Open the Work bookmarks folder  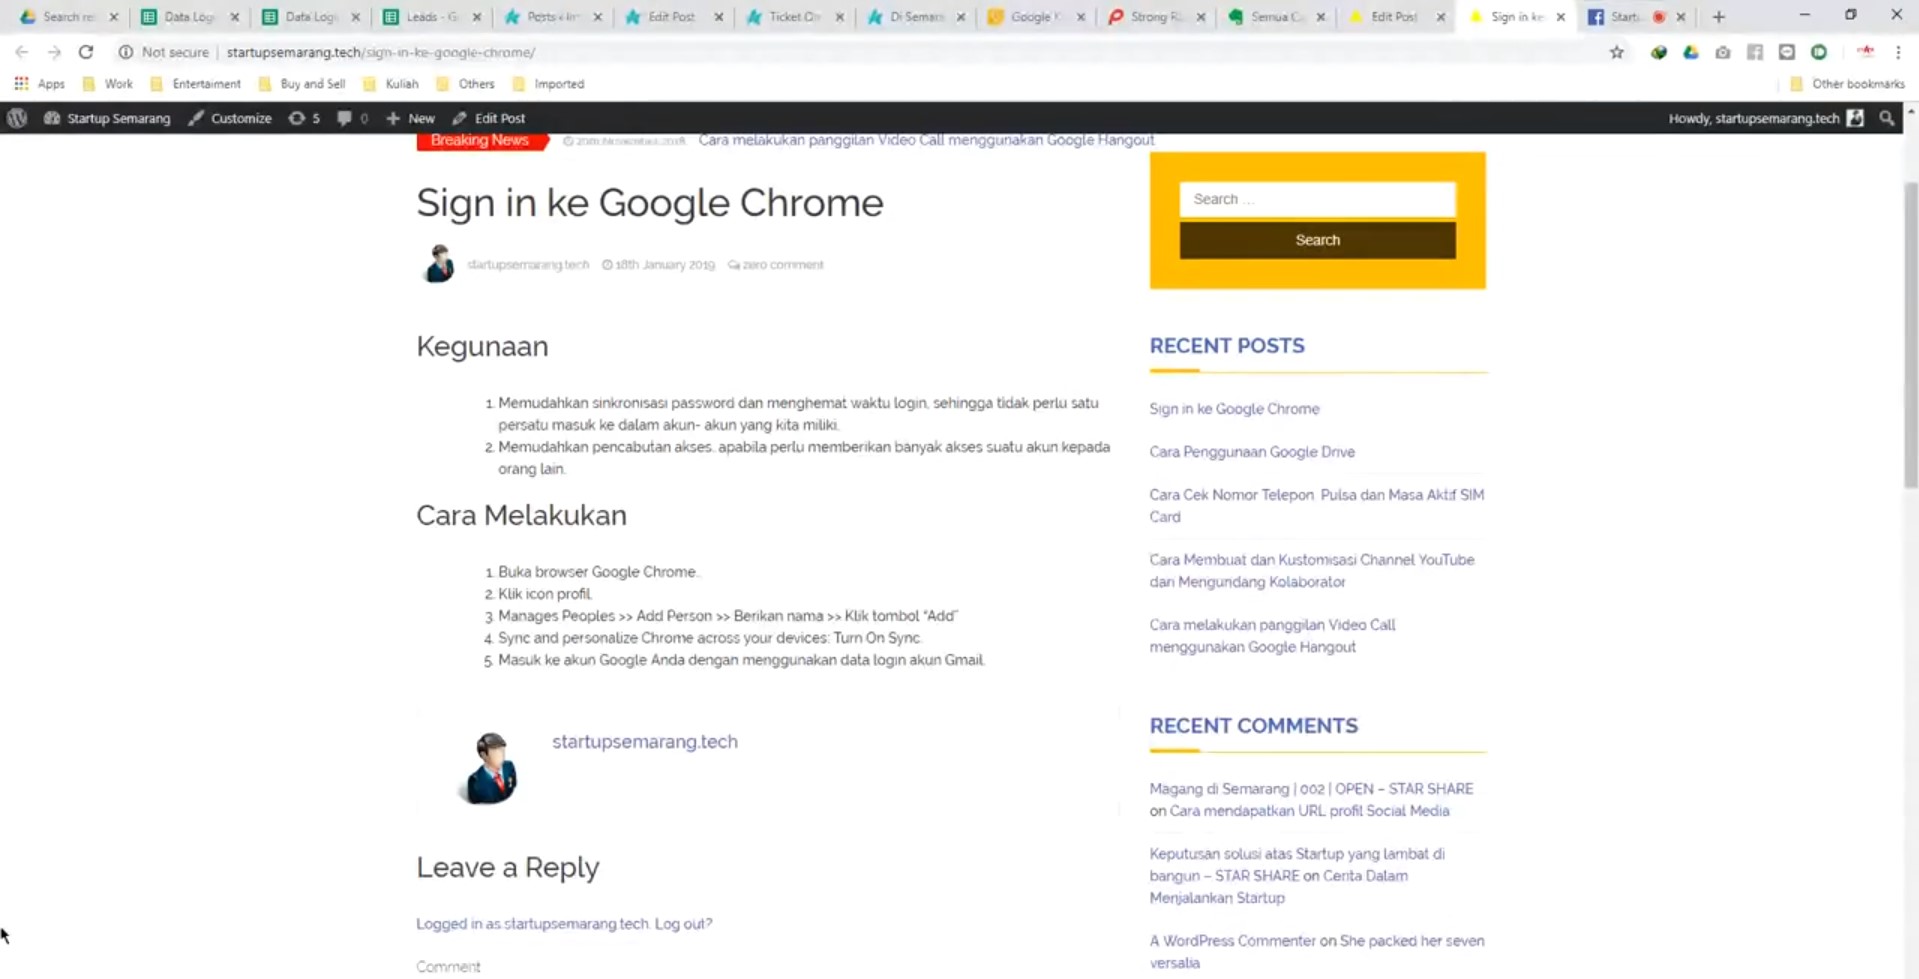point(107,84)
